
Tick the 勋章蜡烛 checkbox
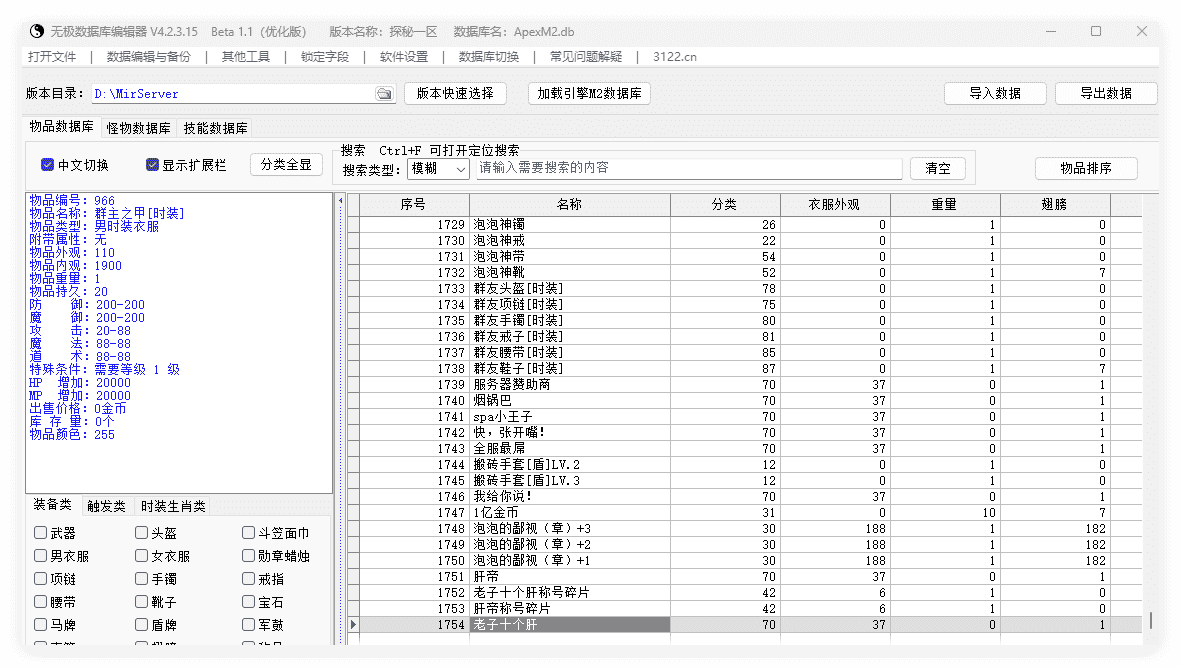coord(249,556)
